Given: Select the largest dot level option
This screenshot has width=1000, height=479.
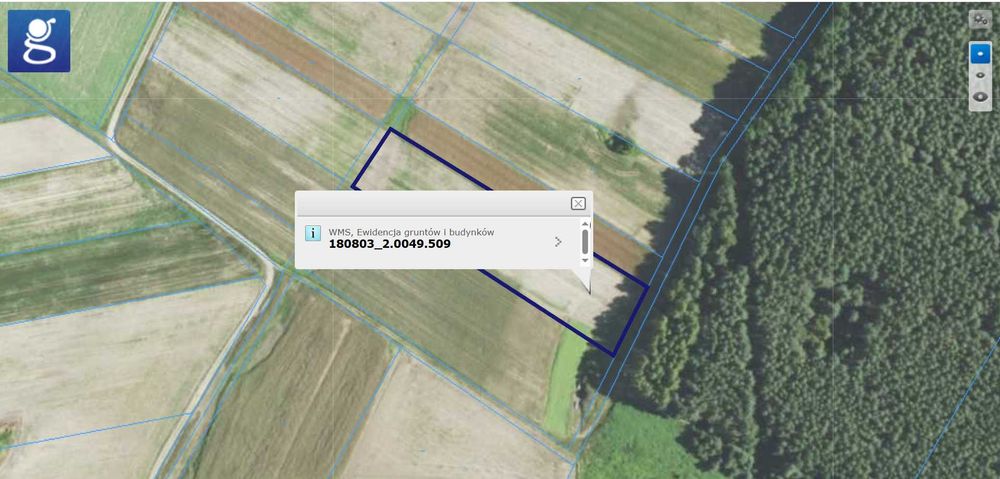Looking at the screenshot, I should tap(980, 97).
